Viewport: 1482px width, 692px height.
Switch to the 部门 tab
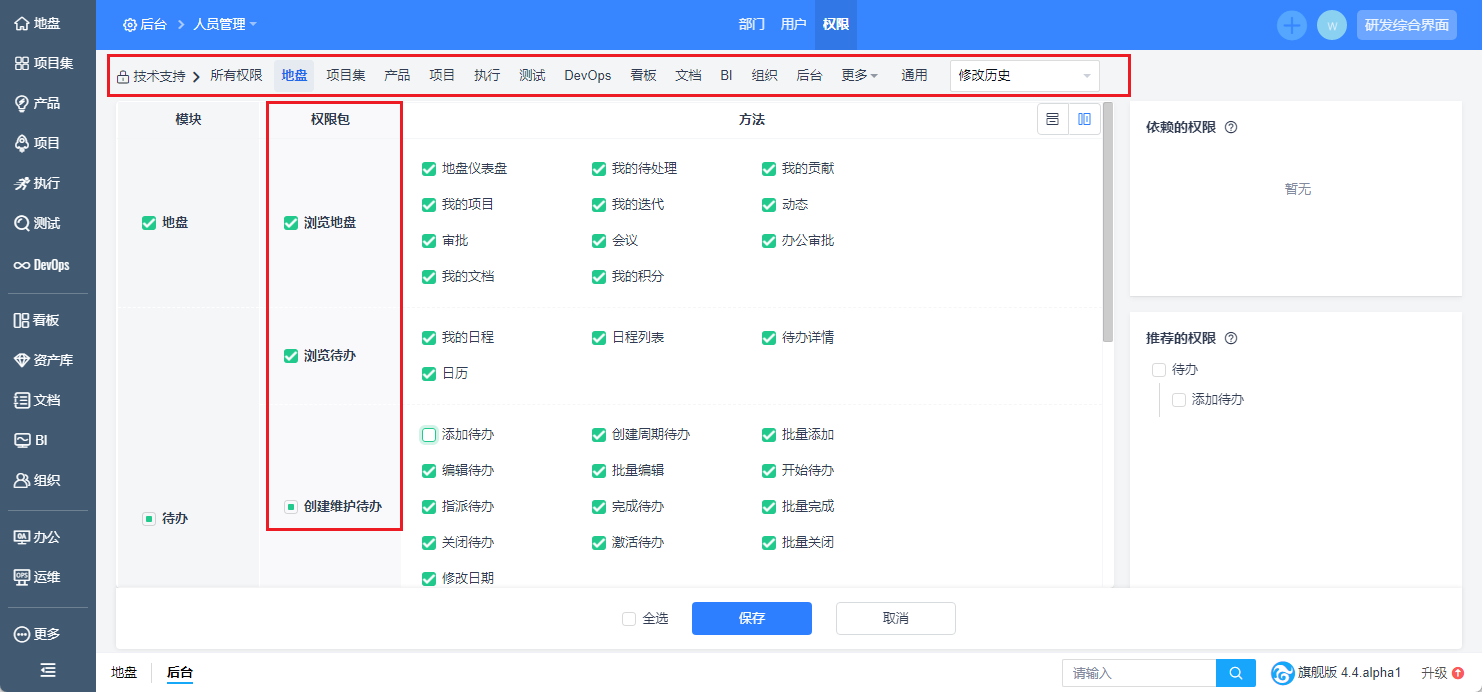[752, 24]
